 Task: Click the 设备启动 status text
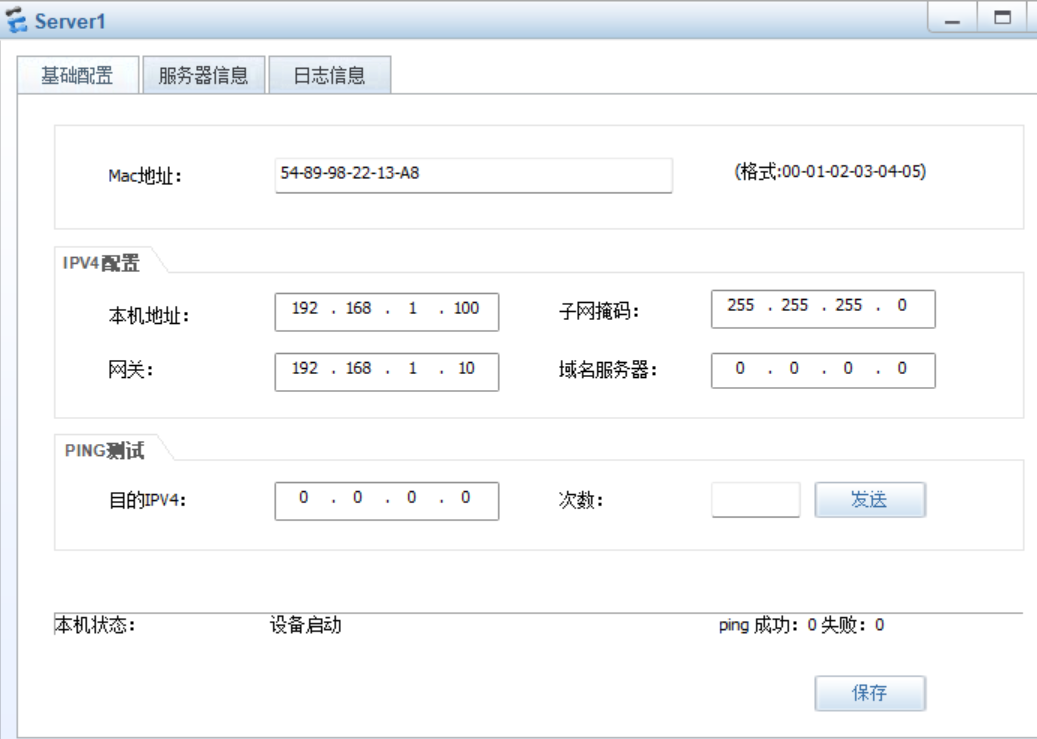[306, 625]
